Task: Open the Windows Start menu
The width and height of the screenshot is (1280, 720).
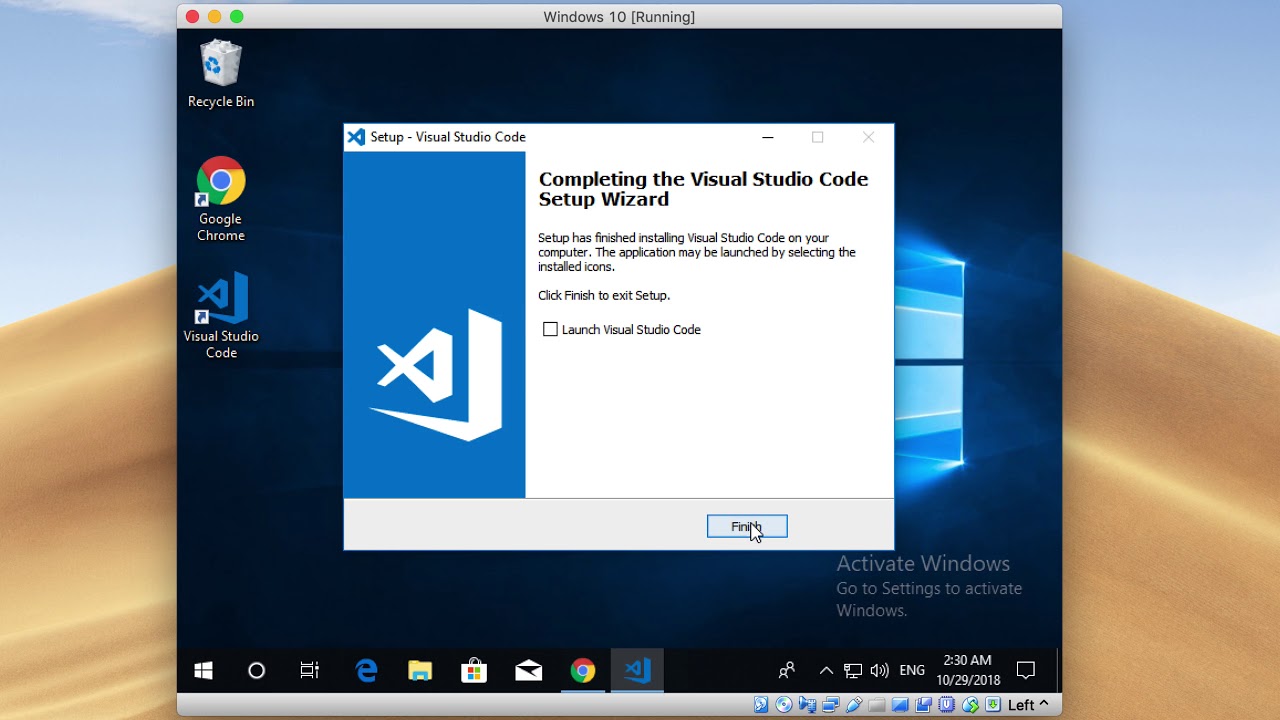Action: coord(203,671)
